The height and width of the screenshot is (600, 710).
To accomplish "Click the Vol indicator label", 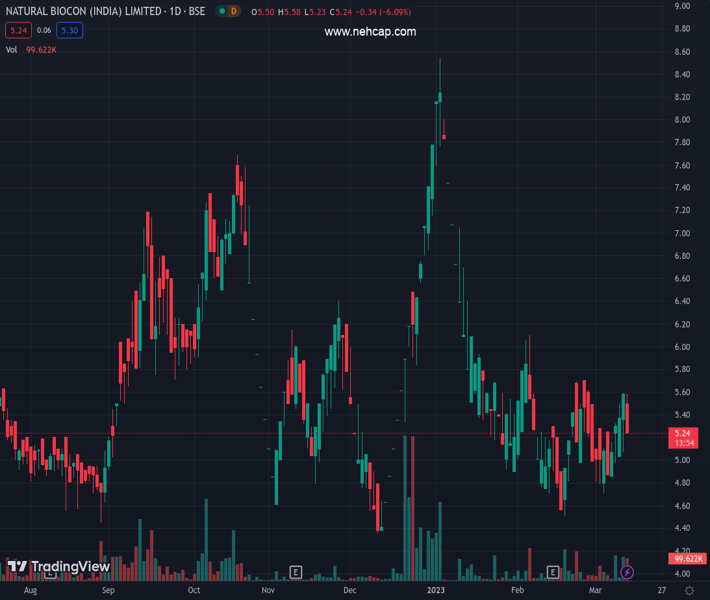I will point(11,49).
